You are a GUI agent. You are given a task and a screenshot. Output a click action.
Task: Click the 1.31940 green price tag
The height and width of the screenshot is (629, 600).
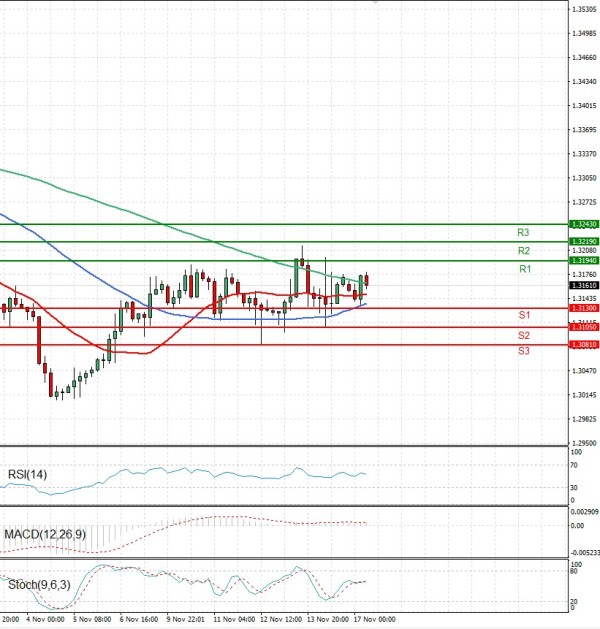pyautogui.click(x=583, y=260)
